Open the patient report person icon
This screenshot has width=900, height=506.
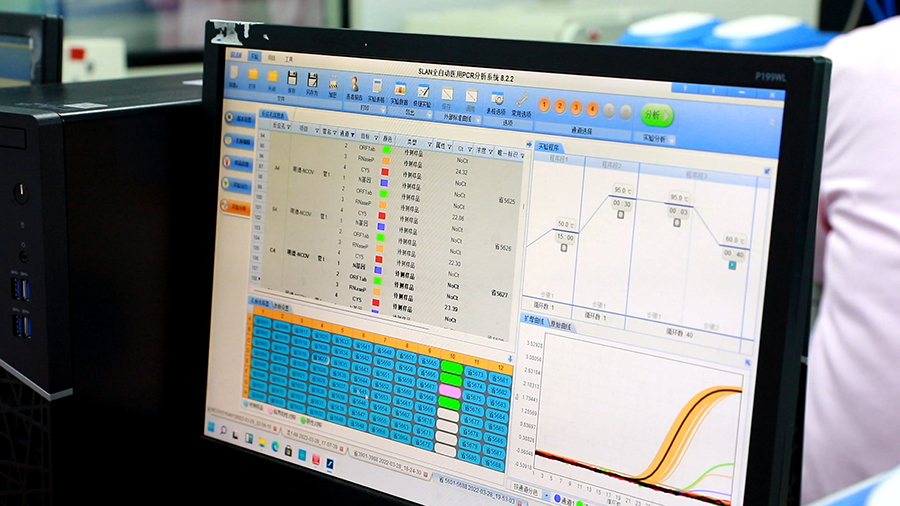(354, 84)
